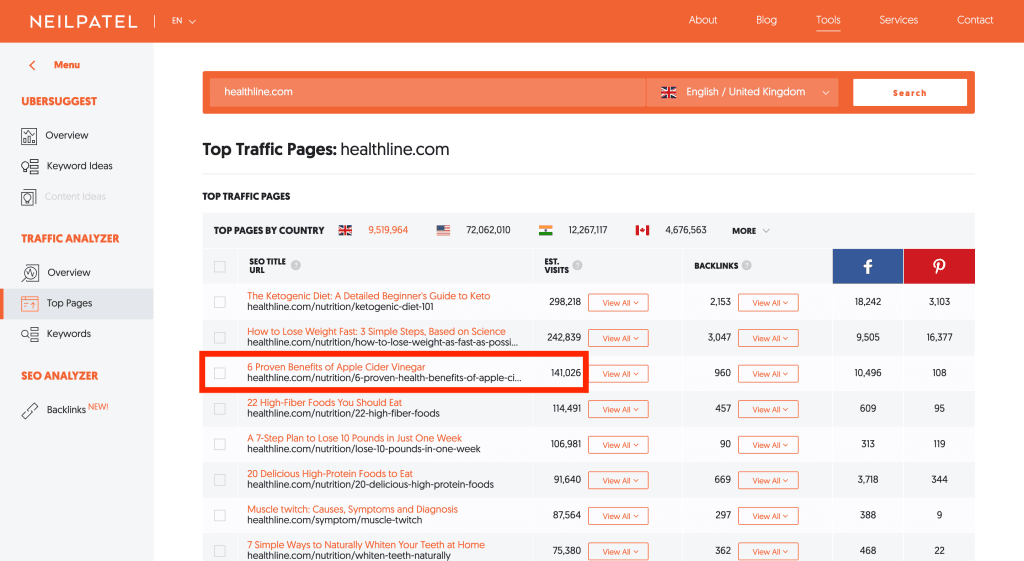Check the Ketogenic Diet row checkbox
The width and height of the screenshot is (1024, 561).
[x=220, y=302]
